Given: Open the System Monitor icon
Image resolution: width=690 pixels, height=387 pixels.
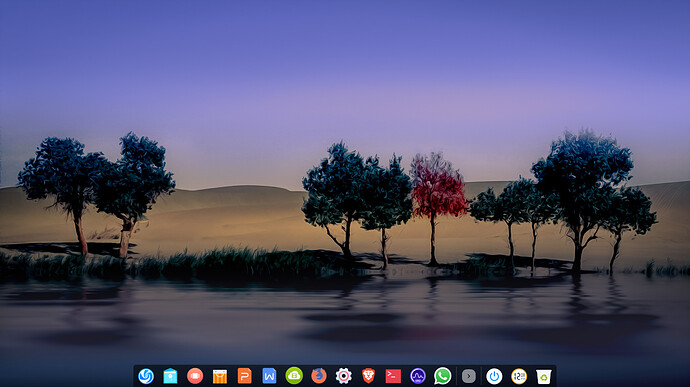Looking at the screenshot, I should 418,376.
